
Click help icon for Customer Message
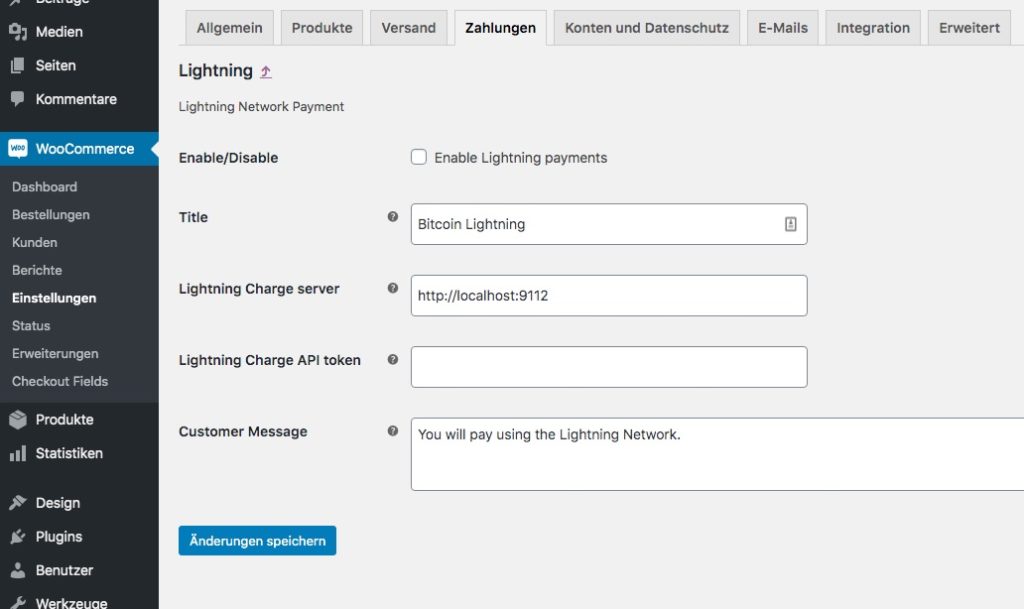pyautogui.click(x=392, y=431)
